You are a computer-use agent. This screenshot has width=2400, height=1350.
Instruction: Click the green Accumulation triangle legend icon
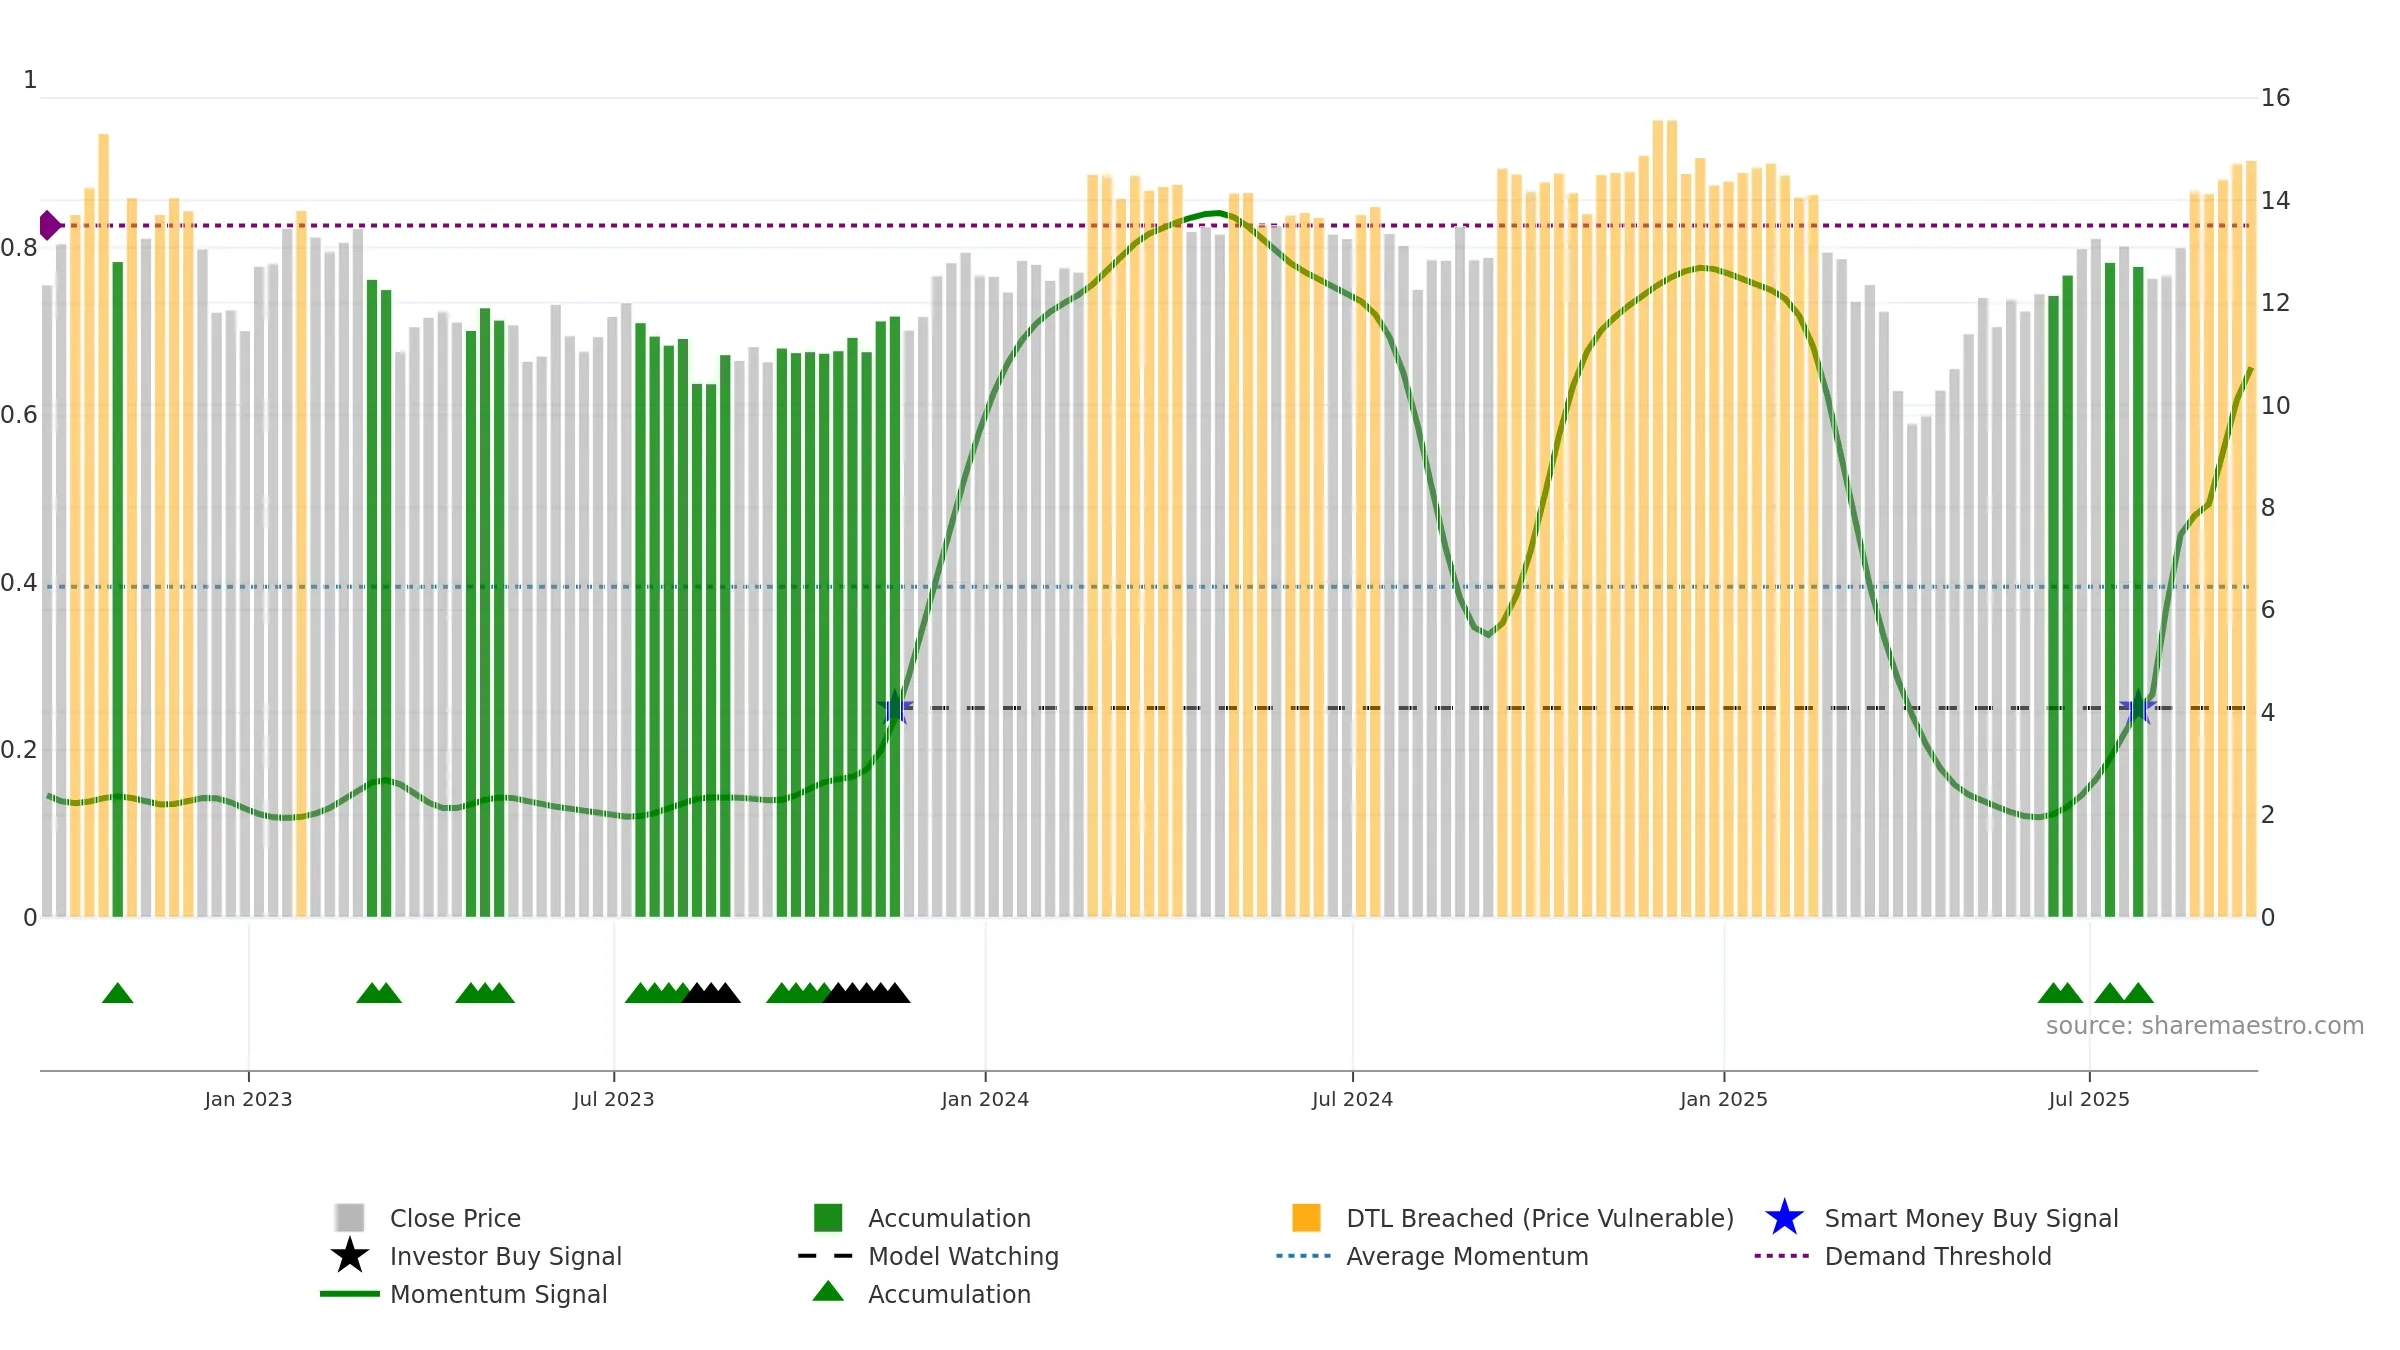tap(828, 1292)
